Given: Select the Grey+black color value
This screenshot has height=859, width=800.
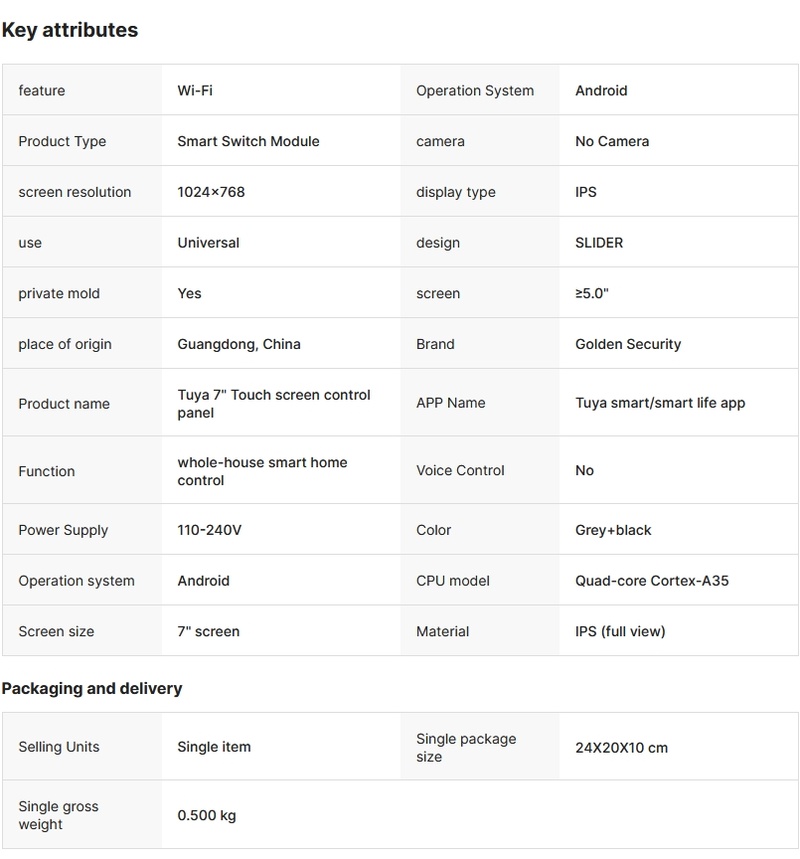Looking at the screenshot, I should coord(613,530).
